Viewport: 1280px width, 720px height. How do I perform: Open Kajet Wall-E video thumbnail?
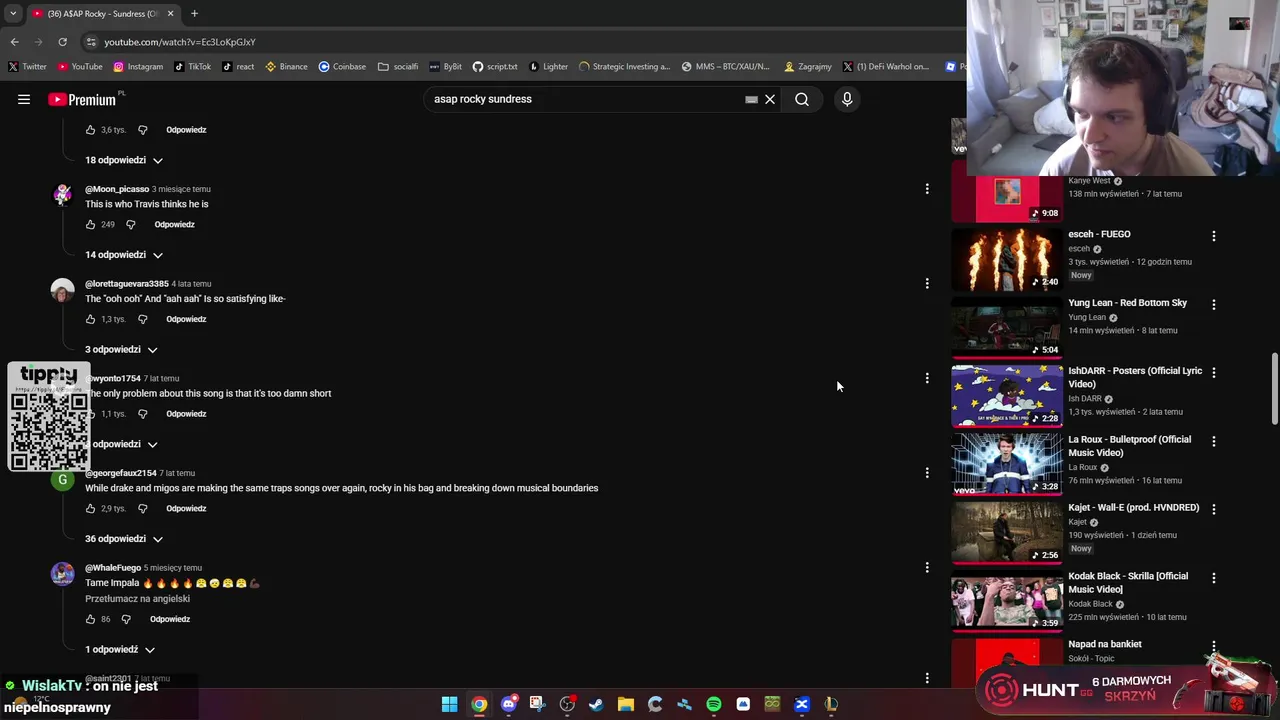coord(1007,533)
